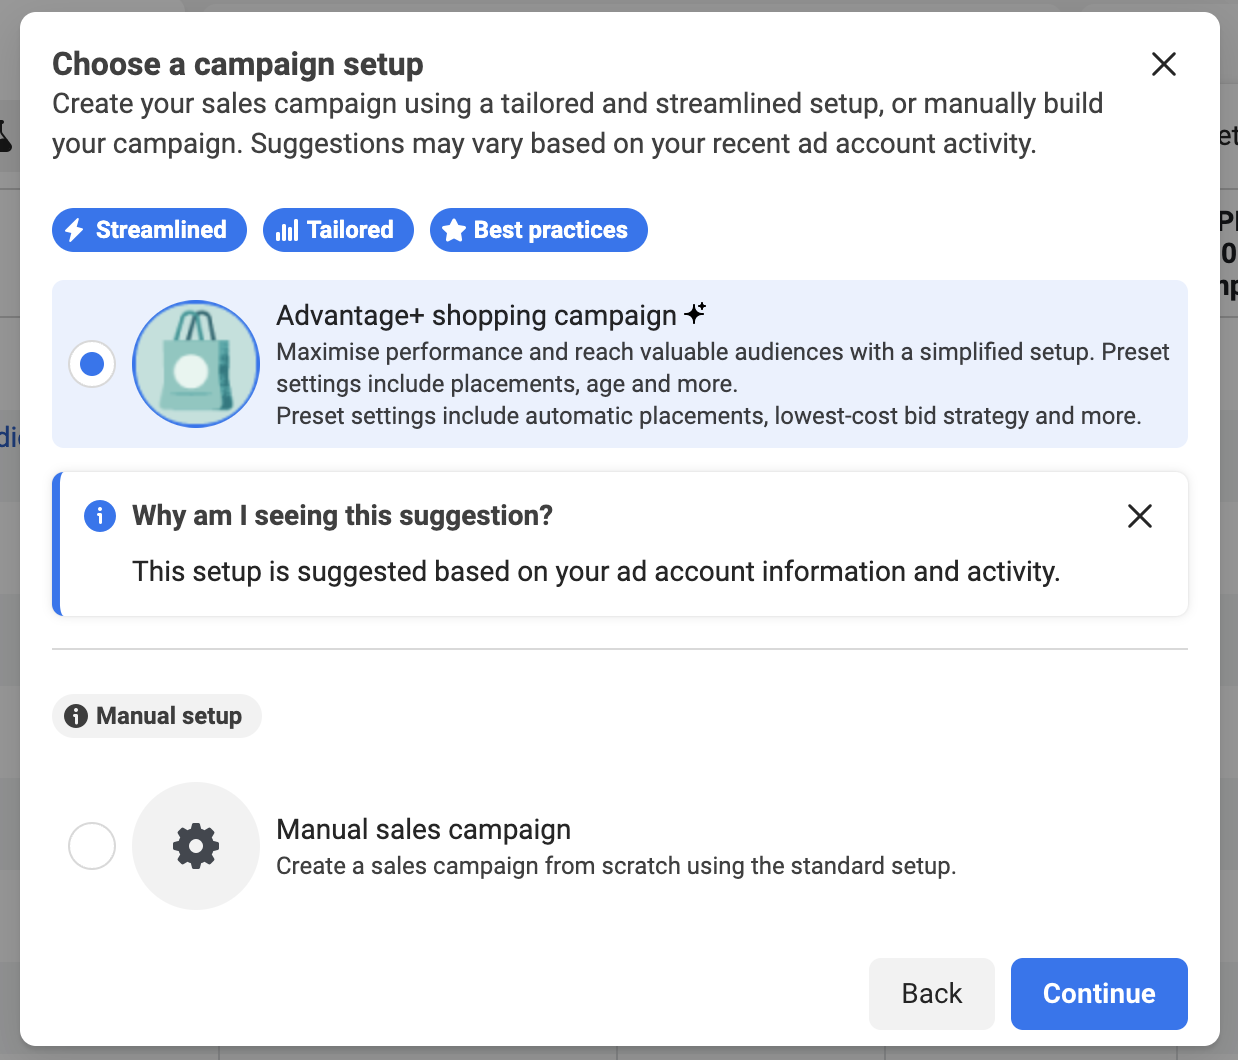1238x1060 pixels.
Task: Go back with the Back button
Action: pyautogui.click(x=932, y=994)
